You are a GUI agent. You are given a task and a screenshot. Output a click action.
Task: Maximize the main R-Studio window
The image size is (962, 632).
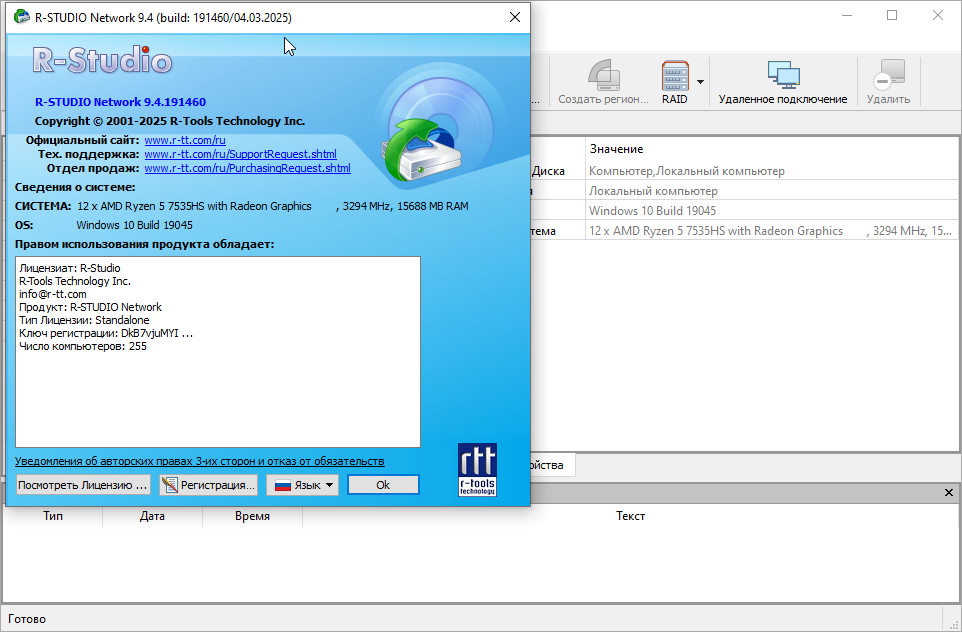[892, 15]
